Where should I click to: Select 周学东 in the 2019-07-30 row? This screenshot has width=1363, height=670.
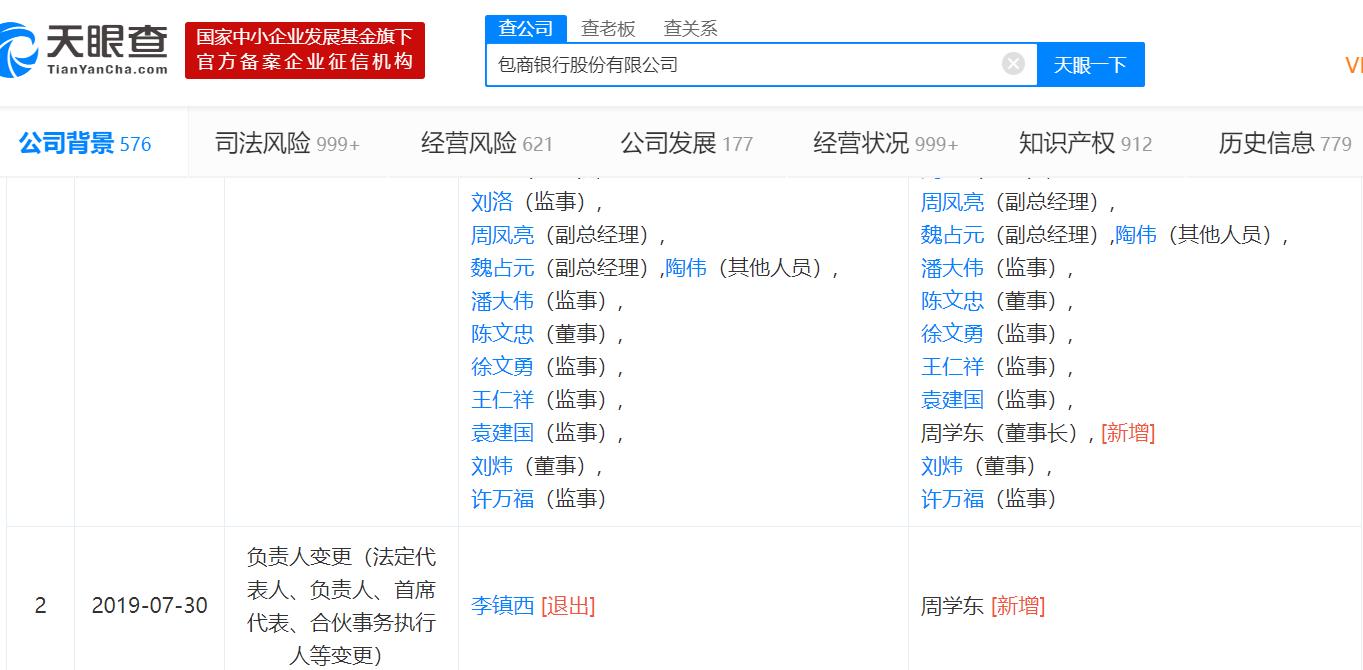tap(953, 605)
